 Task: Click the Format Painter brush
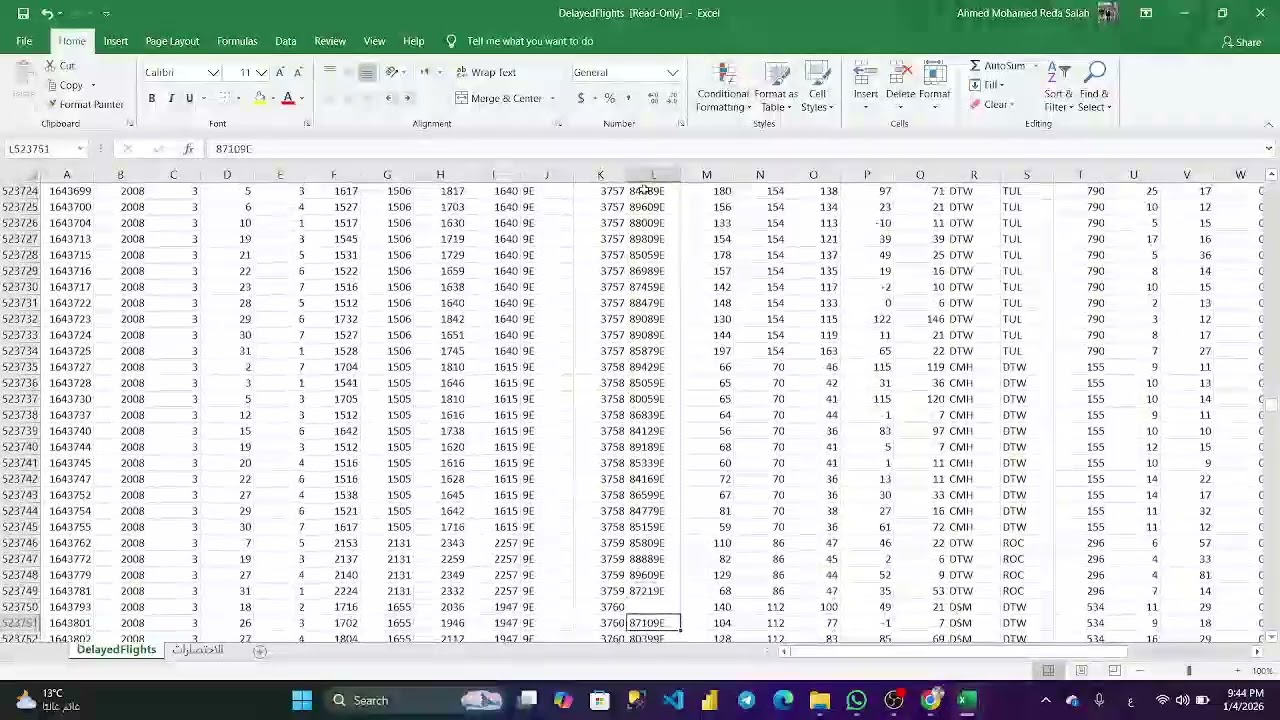(x=51, y=104)
